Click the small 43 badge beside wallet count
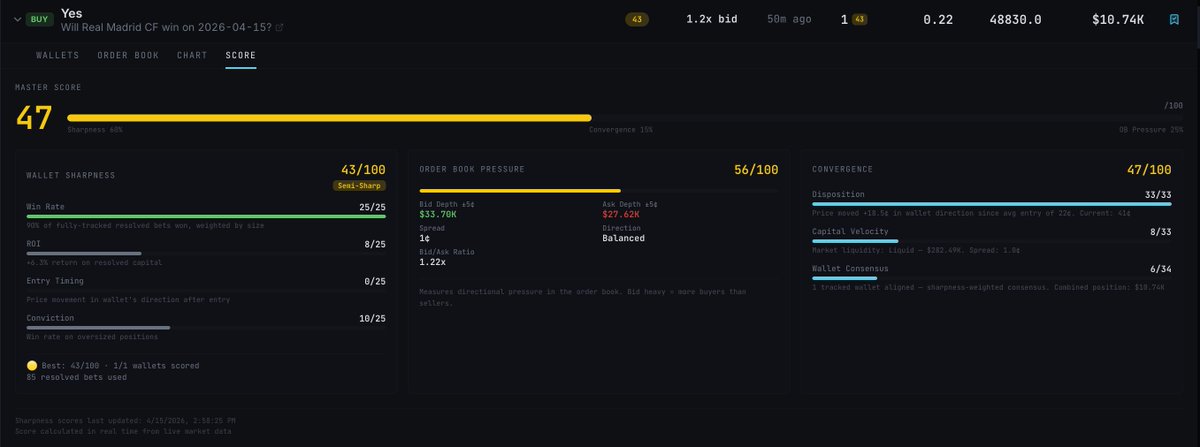Viewport: 1200px width, 447px height. [860, 19]
